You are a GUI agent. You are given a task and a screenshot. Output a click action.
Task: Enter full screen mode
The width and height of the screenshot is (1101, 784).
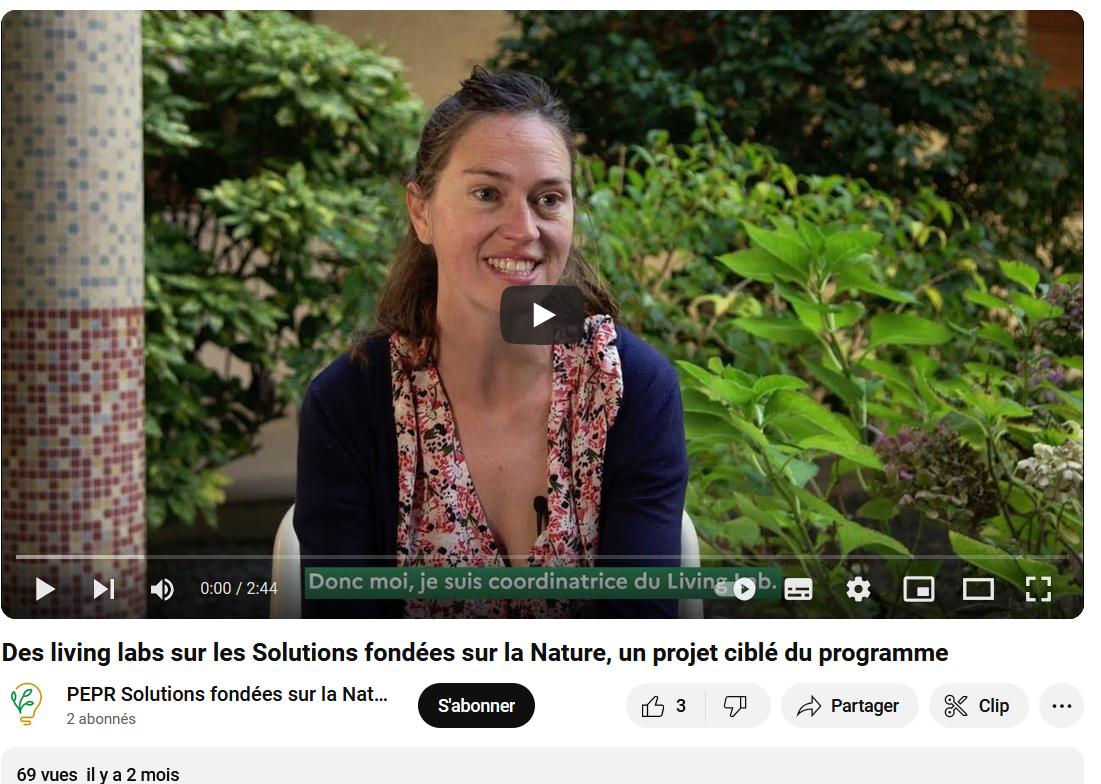pyautogui.click(x=1038, y=589)
